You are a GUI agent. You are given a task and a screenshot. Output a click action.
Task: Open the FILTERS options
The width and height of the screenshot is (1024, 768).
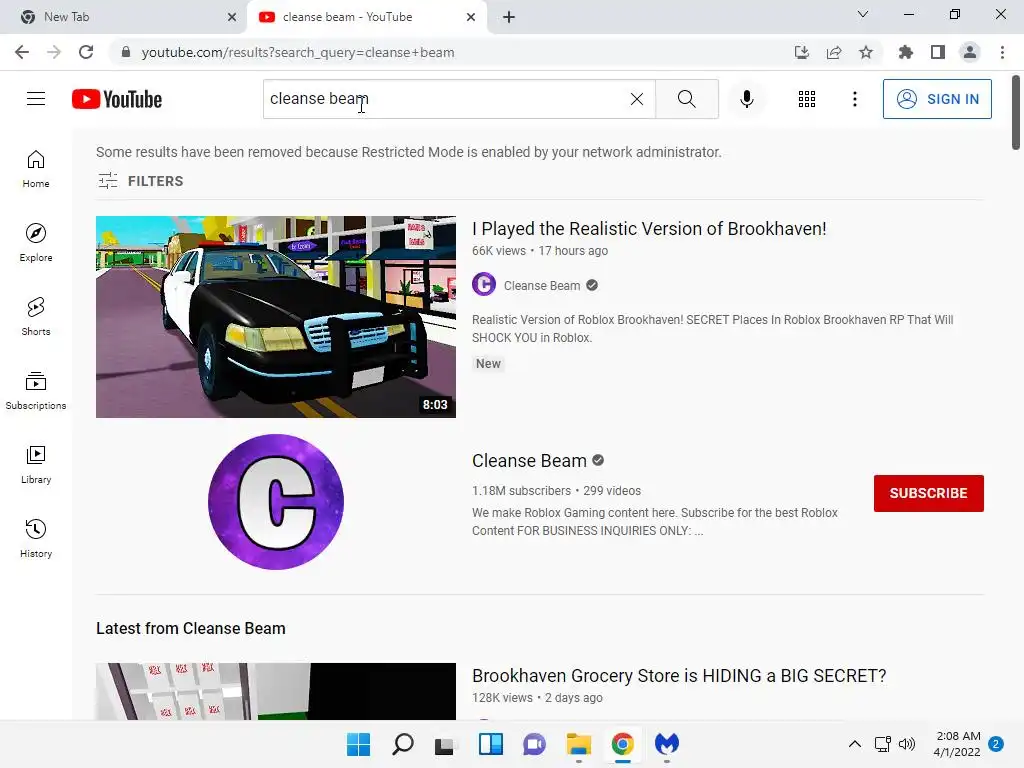pos(140,181)
